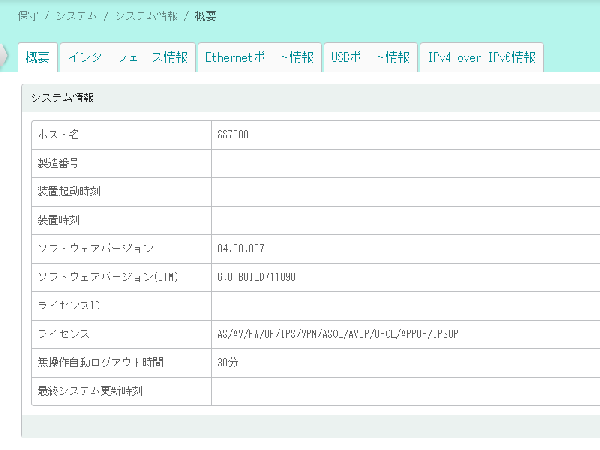This screenshot has height=450, width=600.
Task: Select the ライセンス row label
Action: point(64,334)
